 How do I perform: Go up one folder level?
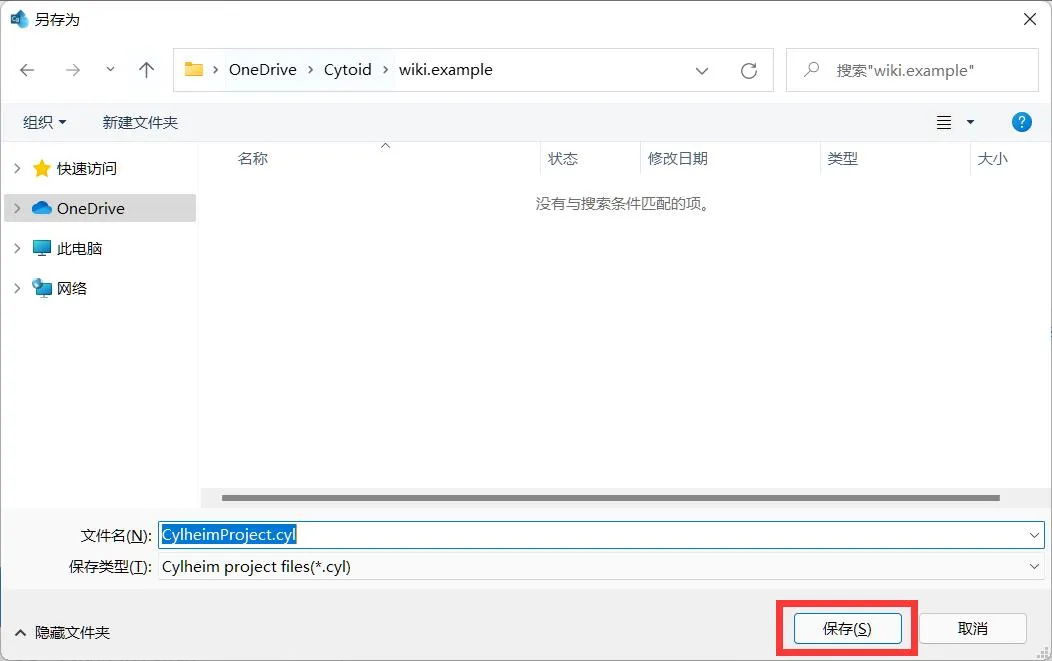pos(146,70)
